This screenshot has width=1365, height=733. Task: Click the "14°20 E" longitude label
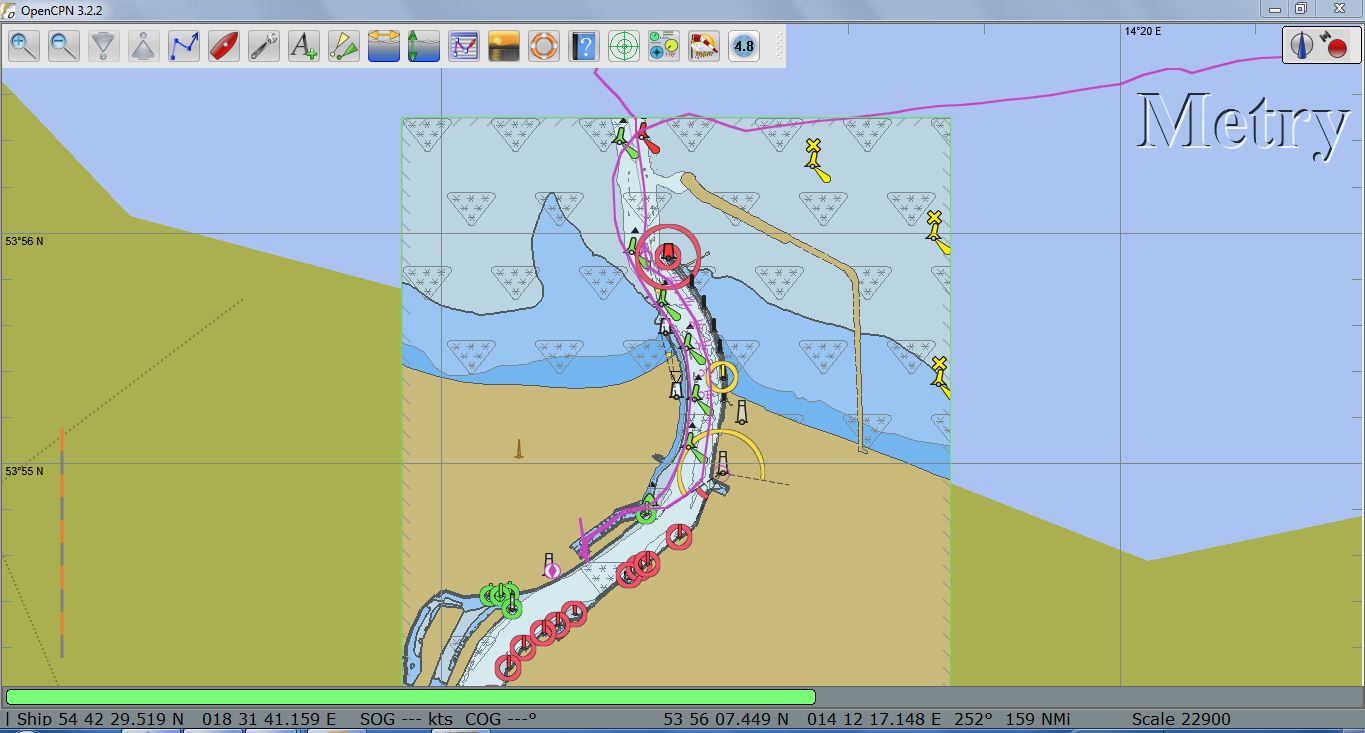(x=1142, y=31)
